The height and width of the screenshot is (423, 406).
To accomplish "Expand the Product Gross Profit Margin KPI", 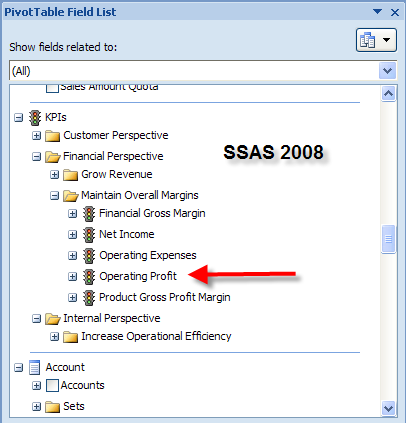I will [72, 298].
